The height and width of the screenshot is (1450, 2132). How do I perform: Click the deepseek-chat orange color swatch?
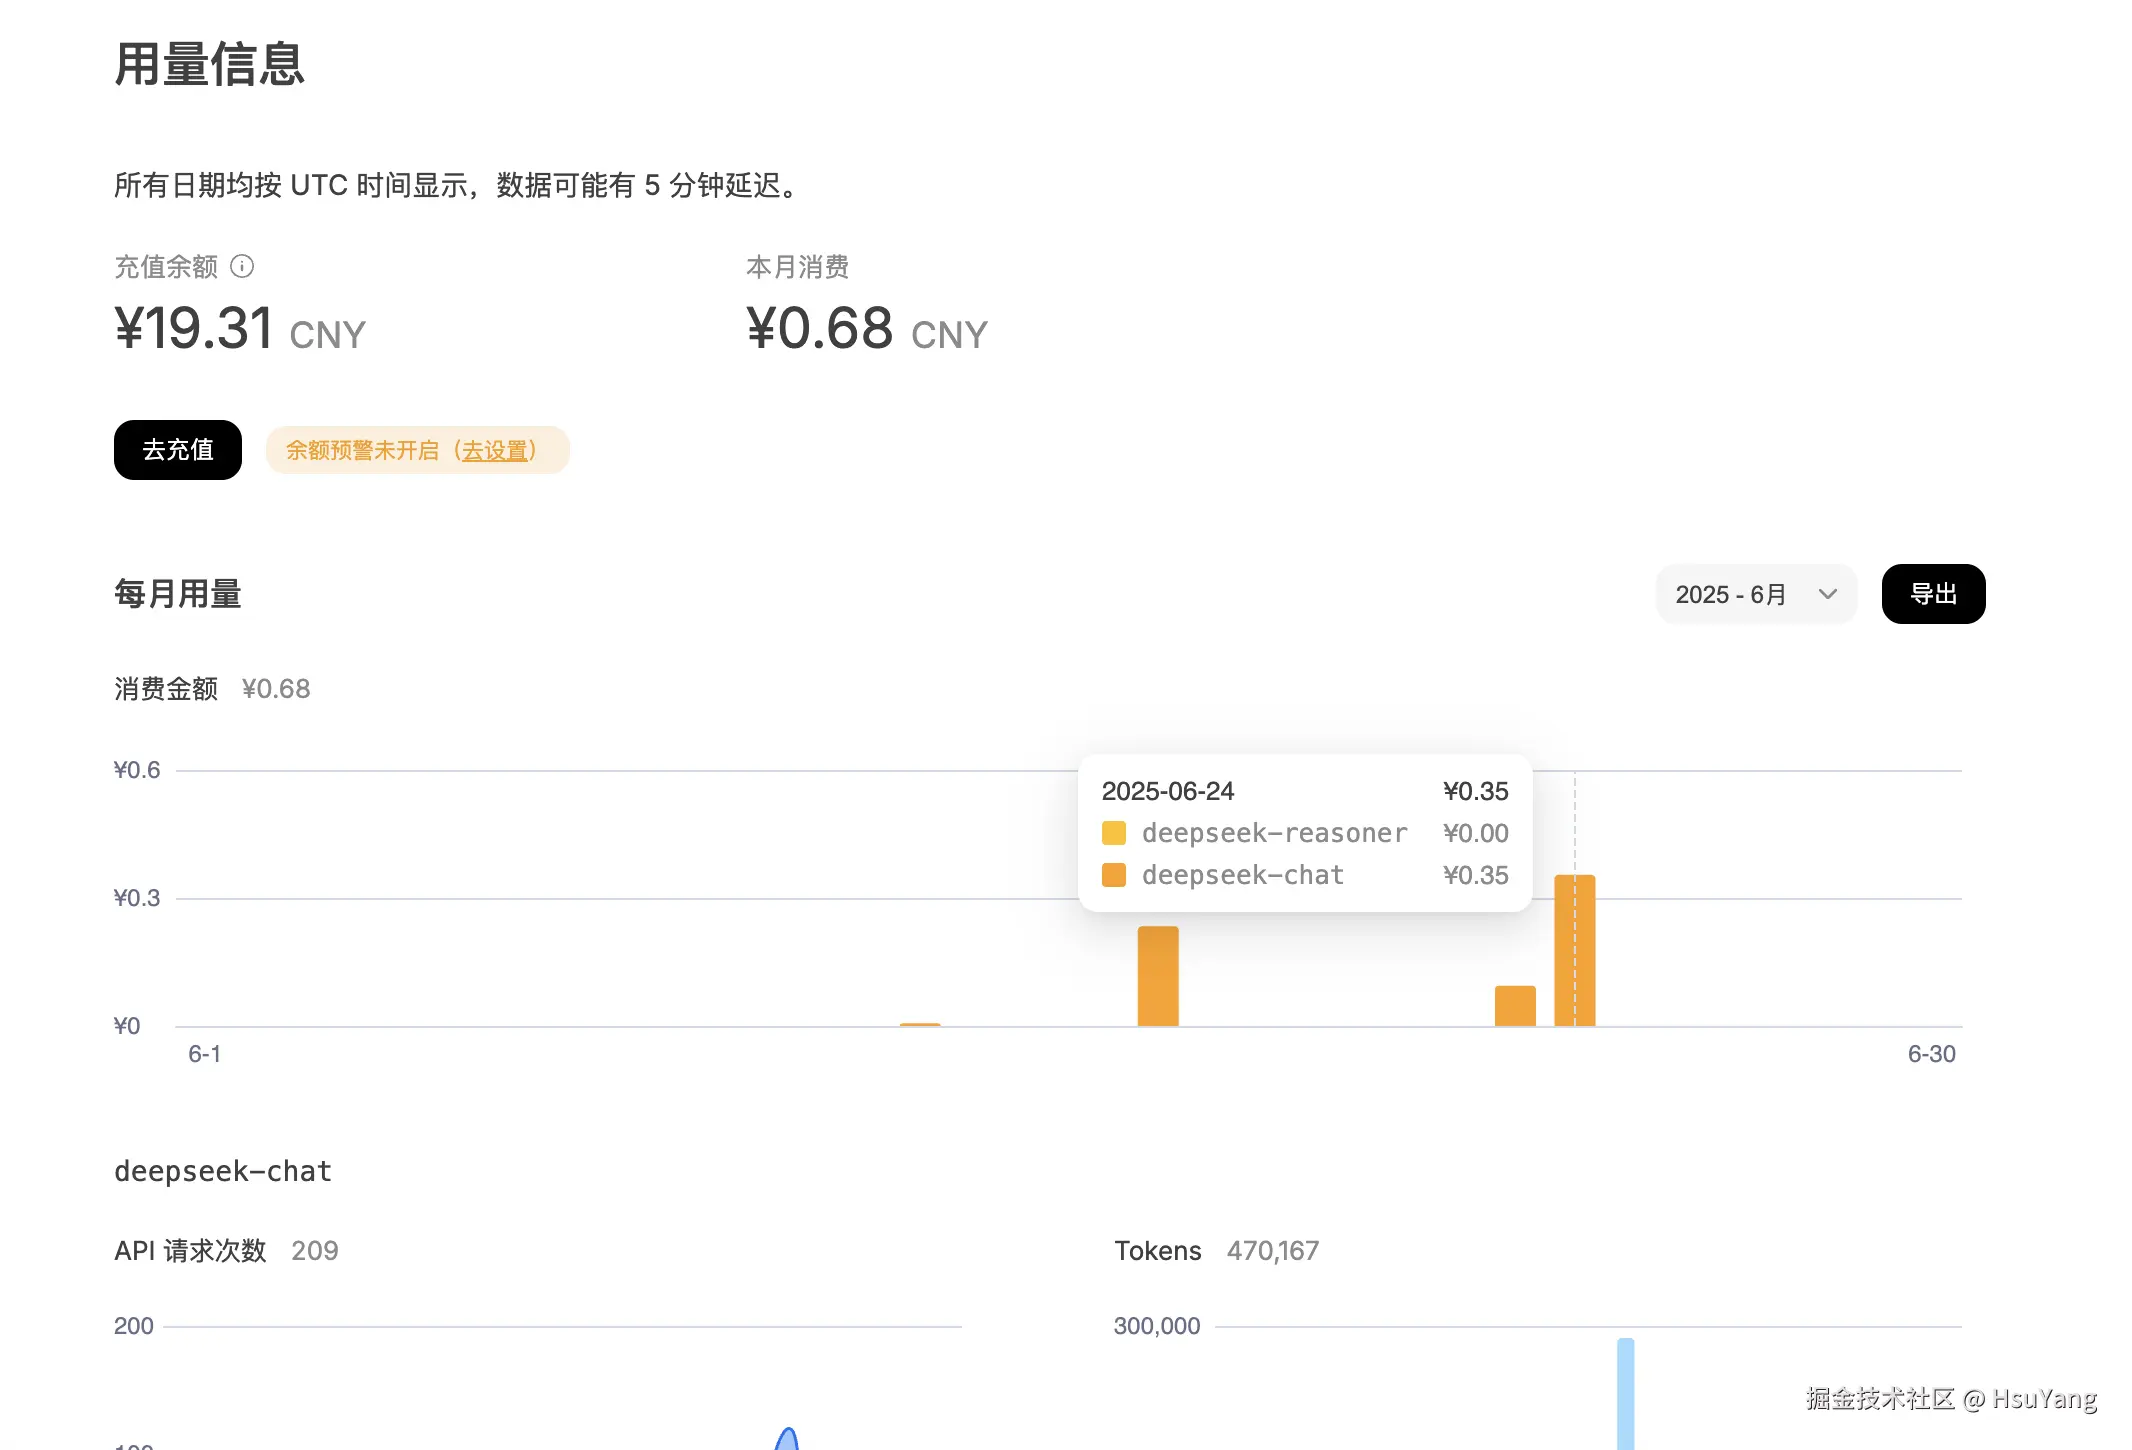tap(1113, 875)
